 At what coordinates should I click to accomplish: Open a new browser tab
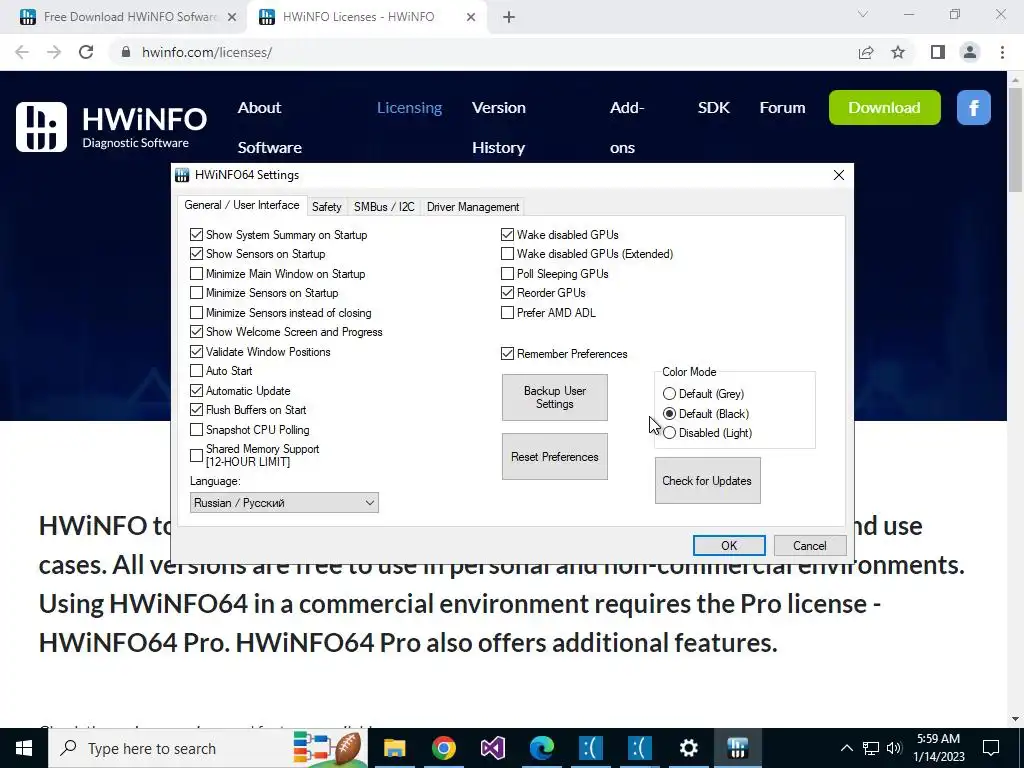[x=509, y=18]
